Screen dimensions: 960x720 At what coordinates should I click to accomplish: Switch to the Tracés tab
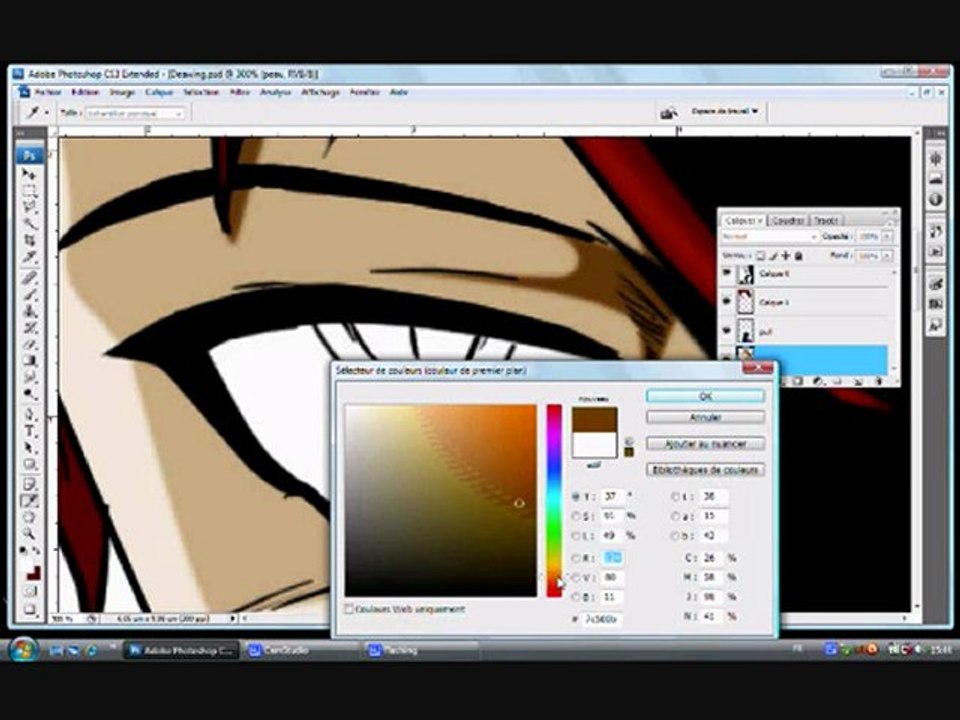825,220
